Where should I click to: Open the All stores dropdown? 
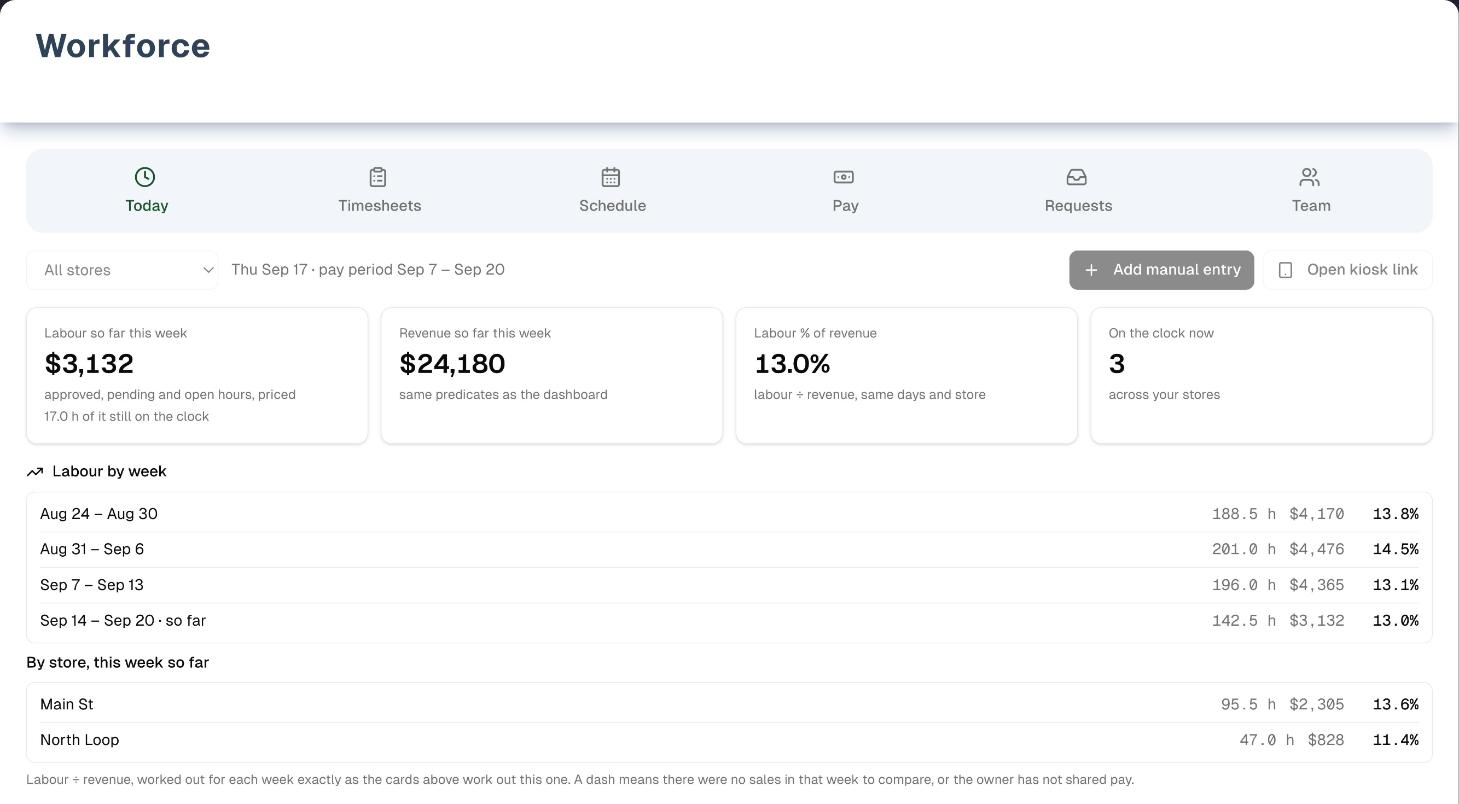(x=122, y=270)
